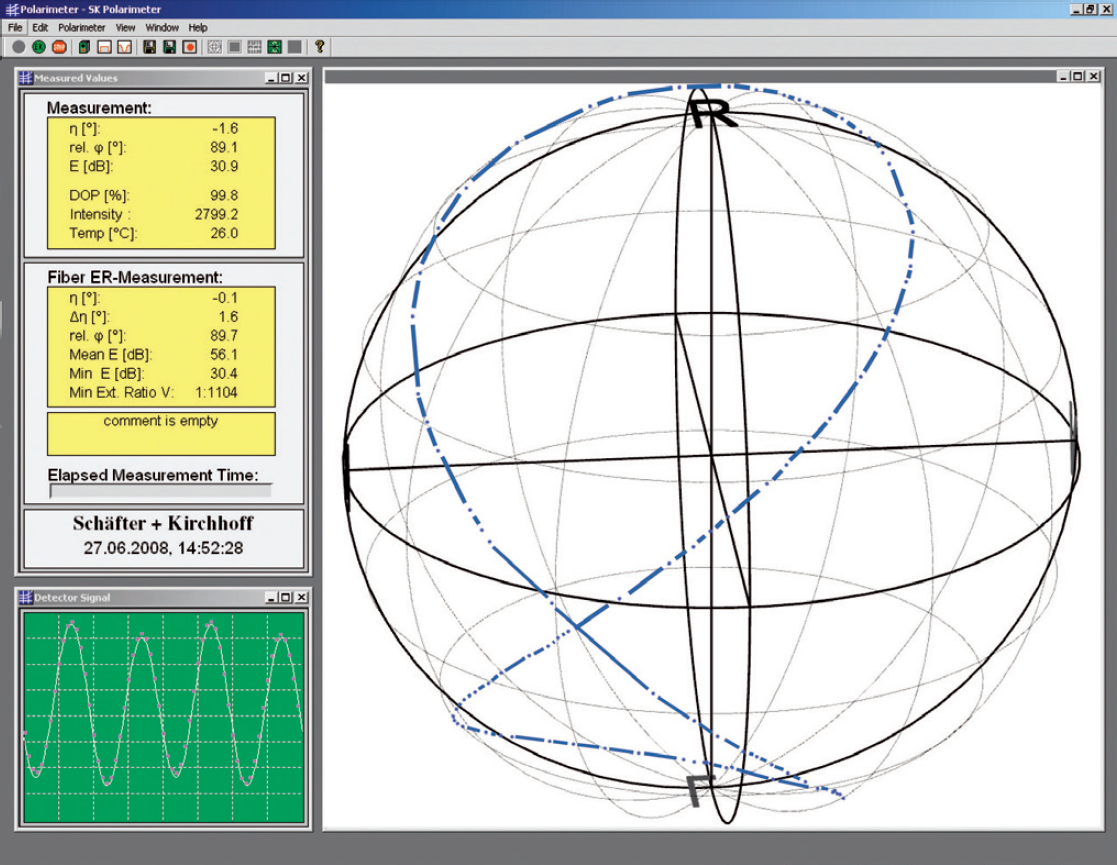Open the Polarimeter menu

(x=81, y=27)
